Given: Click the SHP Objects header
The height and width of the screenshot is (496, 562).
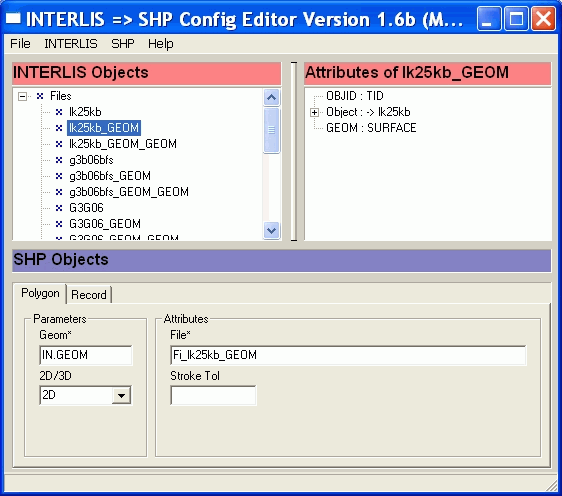Looking at the screenshot, I should 281,261.
